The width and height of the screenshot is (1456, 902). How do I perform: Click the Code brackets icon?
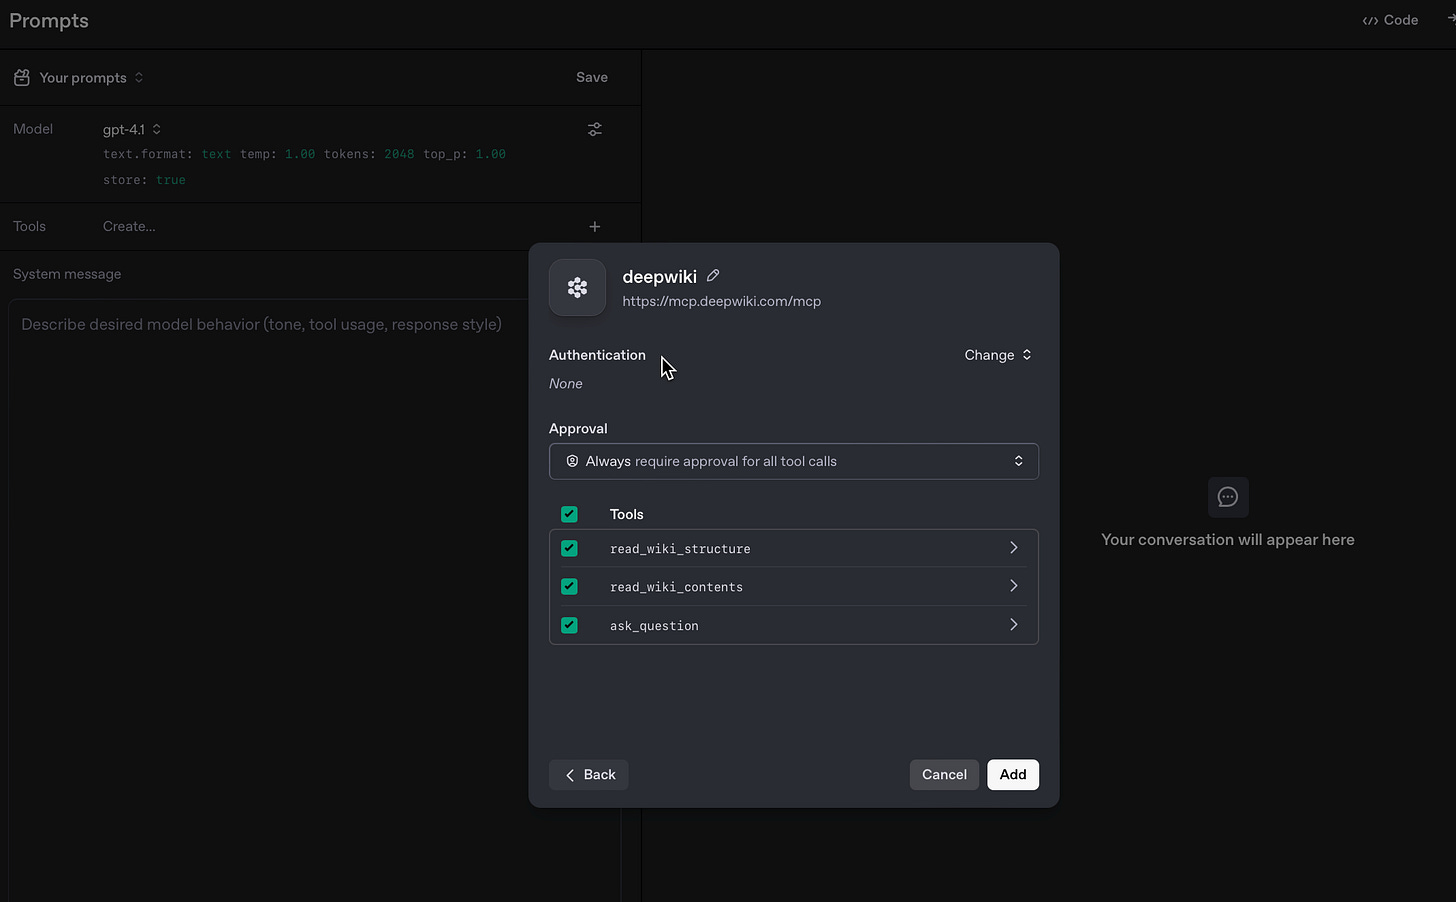point(1370,21)
